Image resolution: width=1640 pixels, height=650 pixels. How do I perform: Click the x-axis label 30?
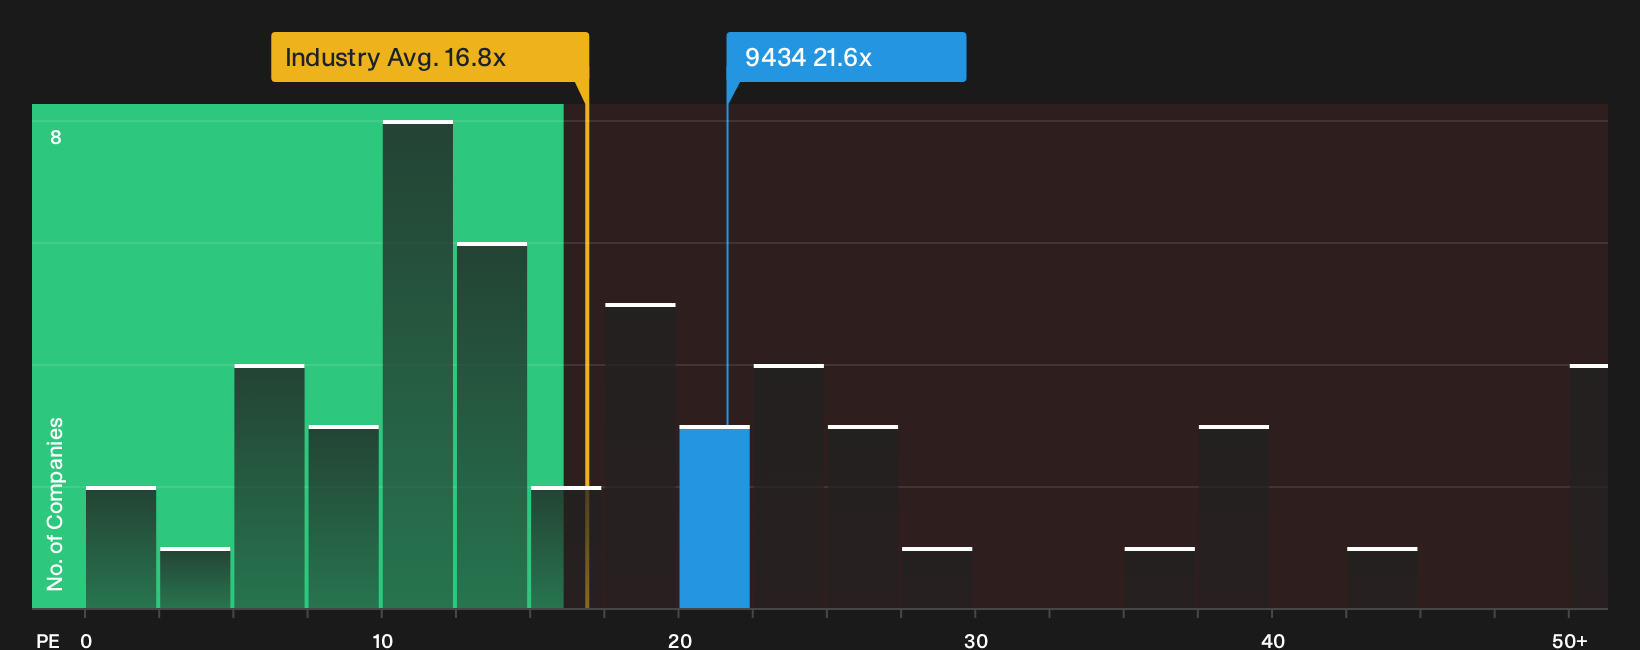[976, 640]
